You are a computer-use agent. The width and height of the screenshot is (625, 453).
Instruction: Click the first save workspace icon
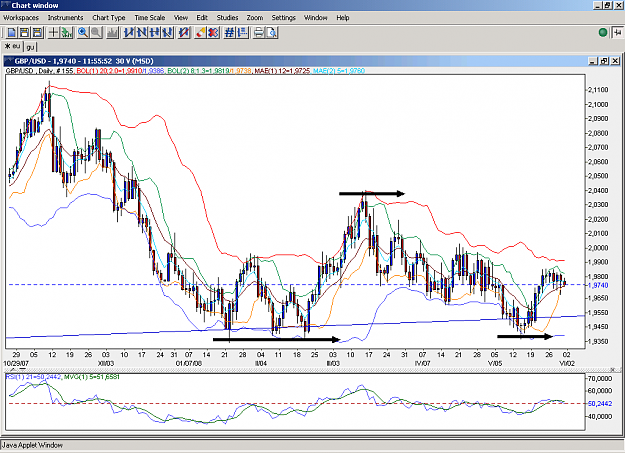(24, 32)
